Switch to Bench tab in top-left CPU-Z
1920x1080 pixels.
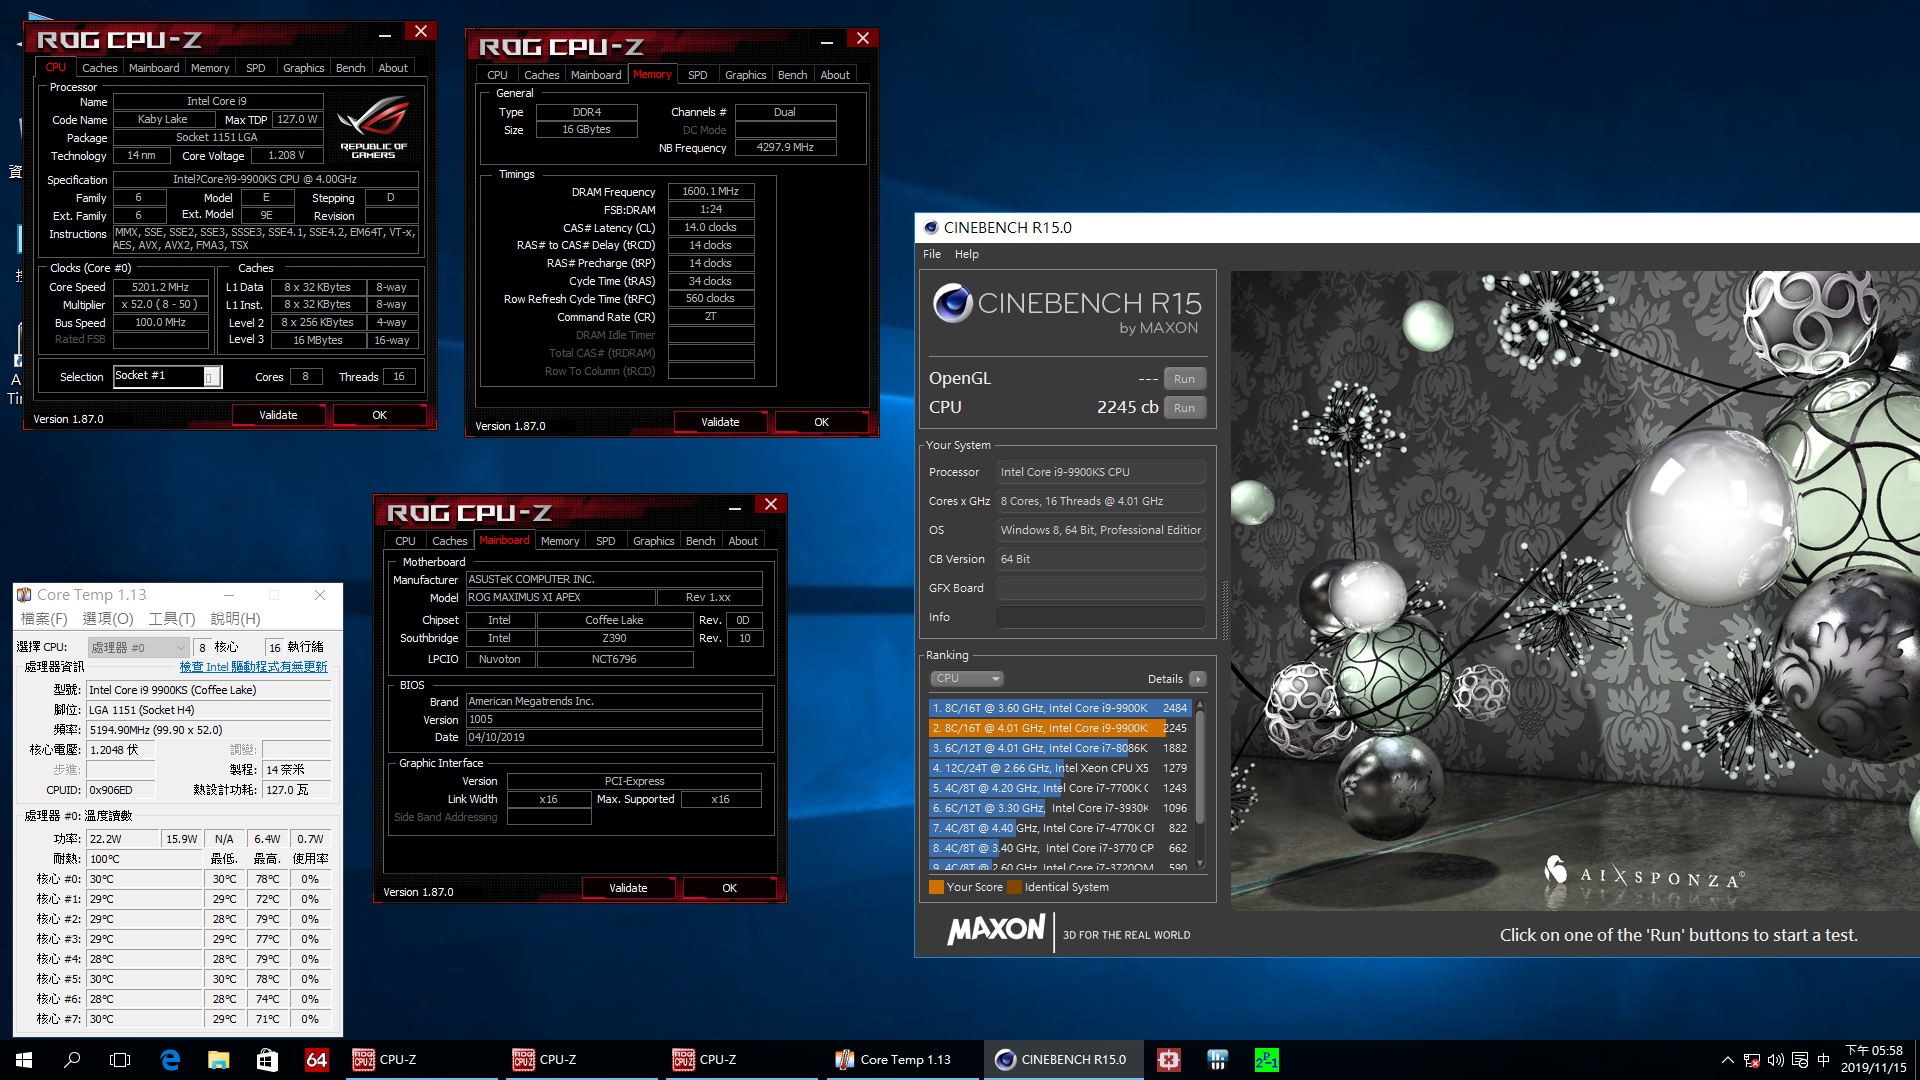click(351, 68)
